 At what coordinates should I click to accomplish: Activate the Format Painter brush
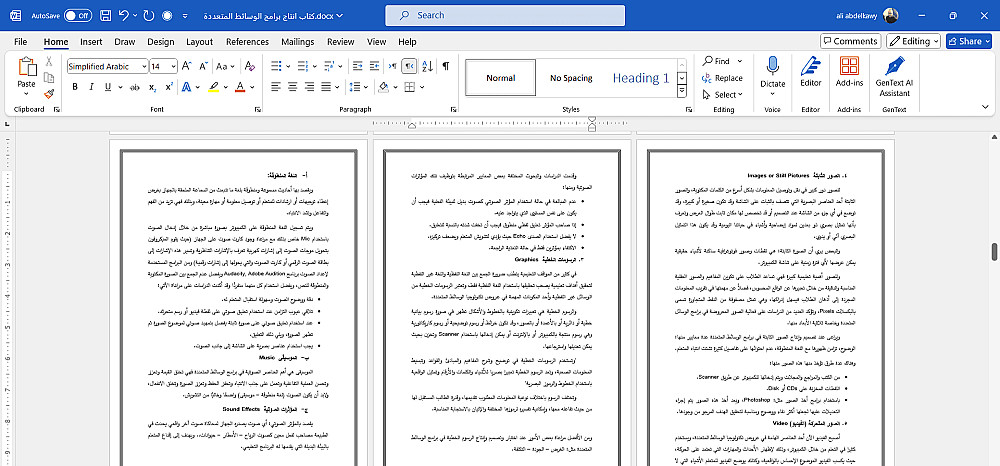(48, 94)
